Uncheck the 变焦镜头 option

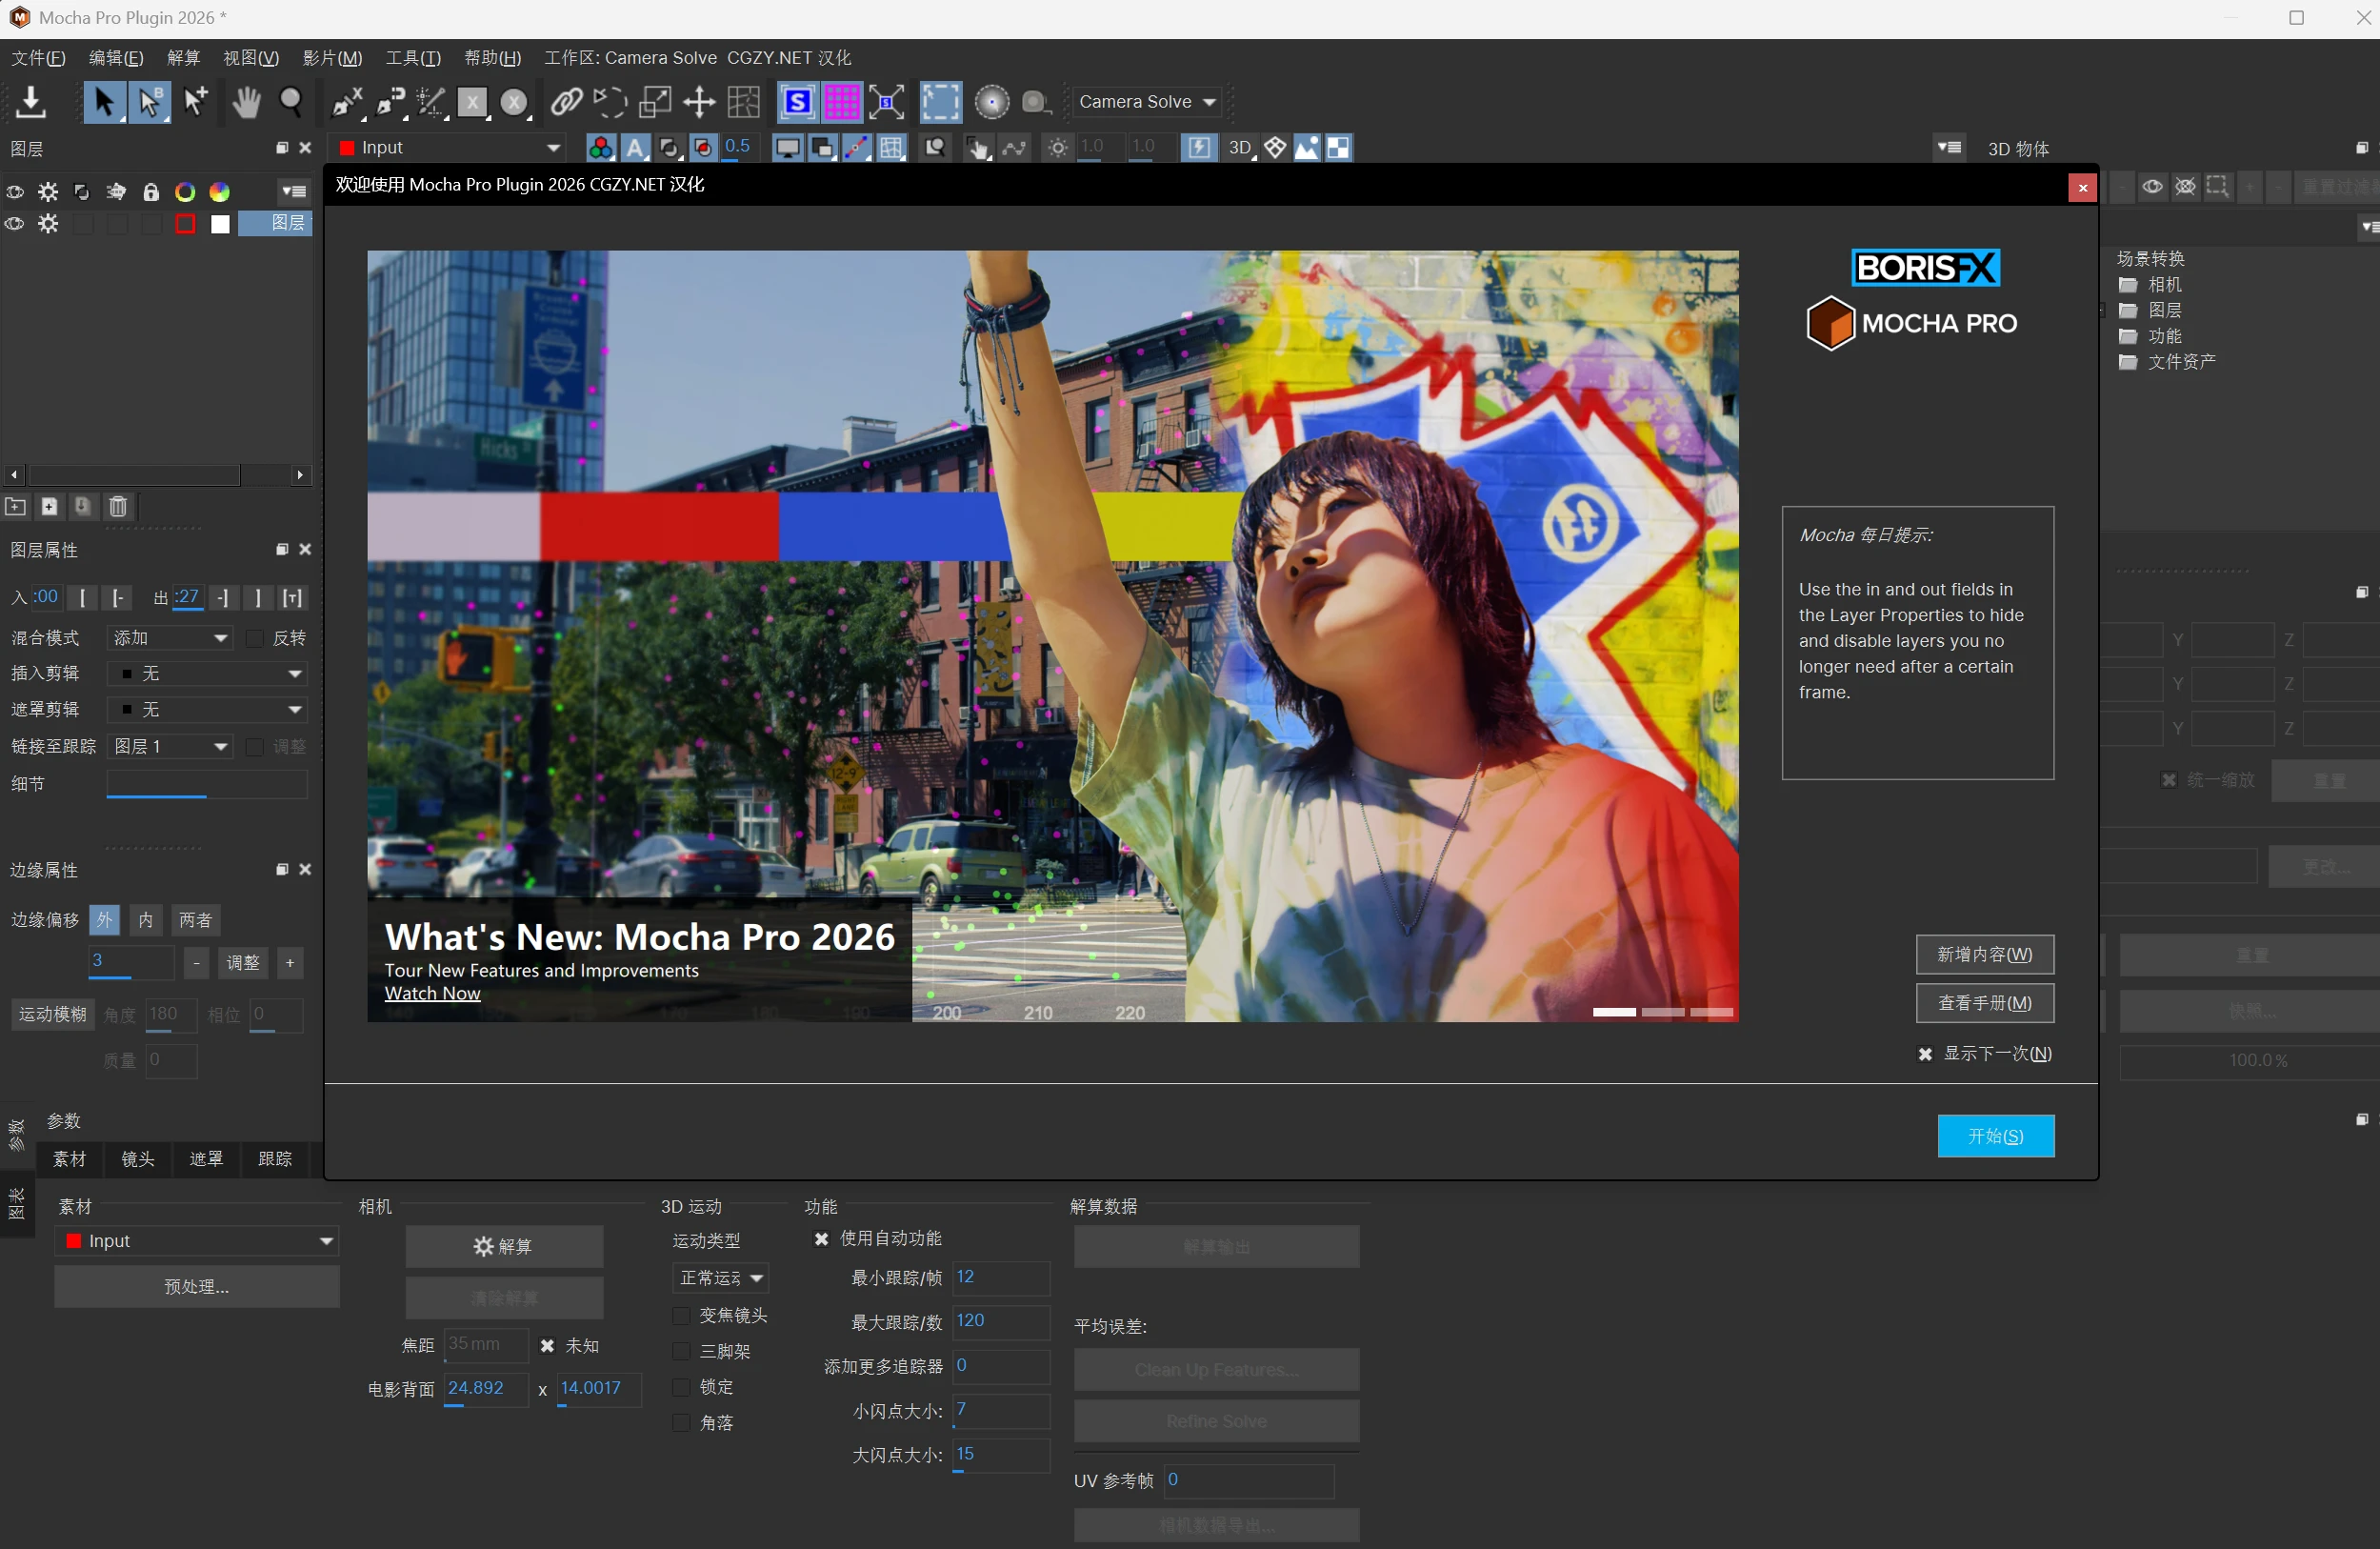point(681,1316)
